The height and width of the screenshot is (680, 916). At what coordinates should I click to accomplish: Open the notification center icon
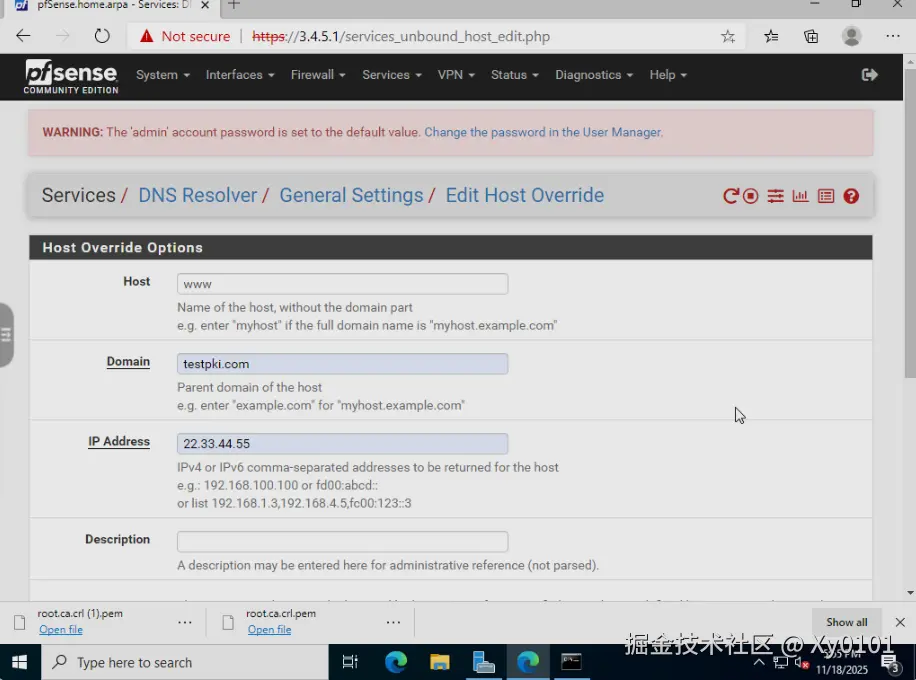coord(890,663)
